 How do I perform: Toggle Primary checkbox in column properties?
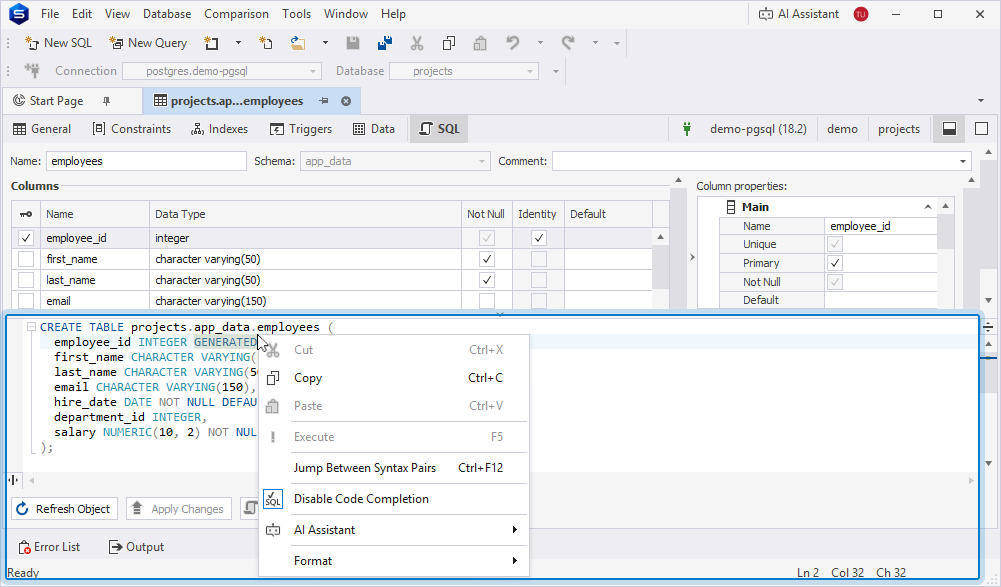[x=835, y=263]
